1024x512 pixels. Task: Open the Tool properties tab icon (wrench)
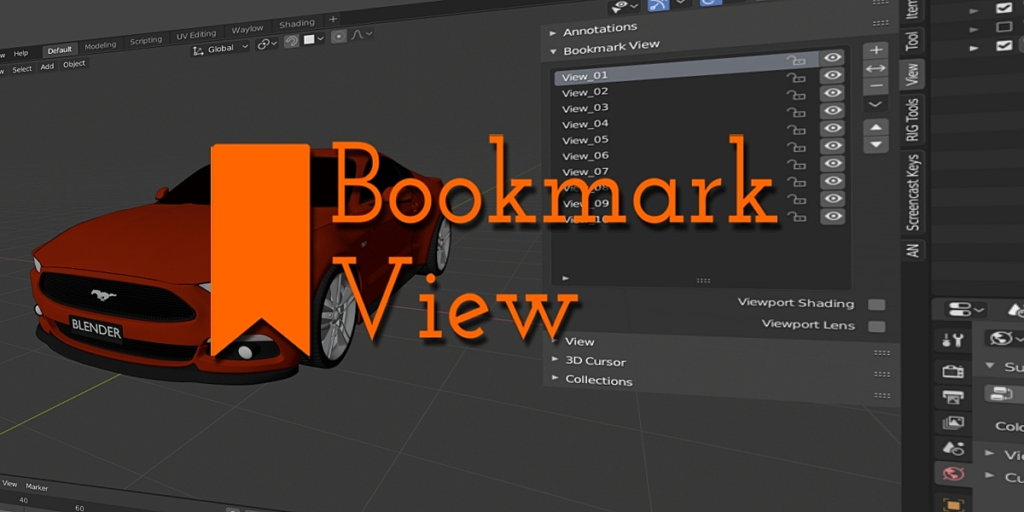tap(953, 341)
